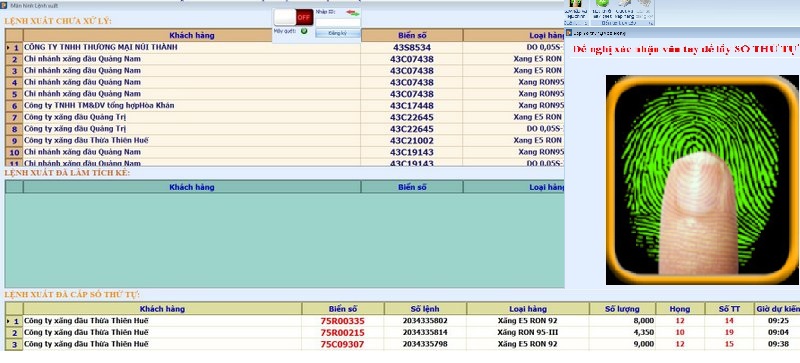Click the Giờ dự kiến column header
The image size is (800, 363).
[x=777, y=308]
